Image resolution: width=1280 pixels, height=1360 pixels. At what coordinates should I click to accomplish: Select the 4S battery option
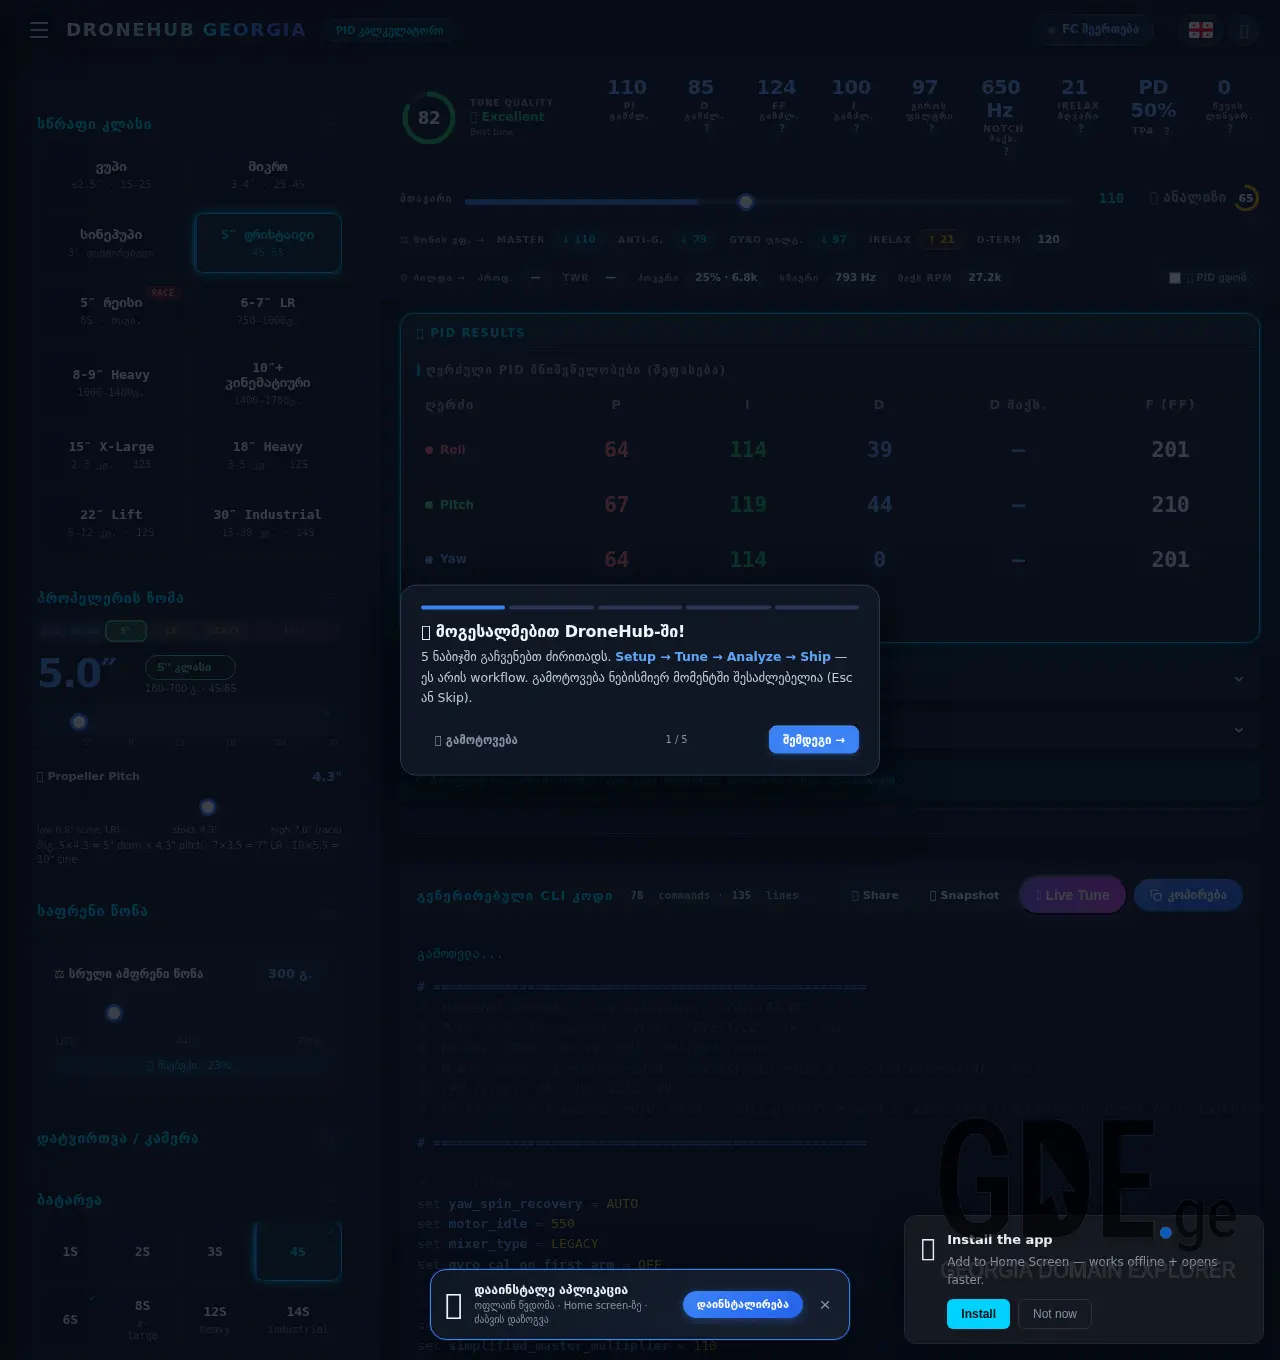(298, 1252)
